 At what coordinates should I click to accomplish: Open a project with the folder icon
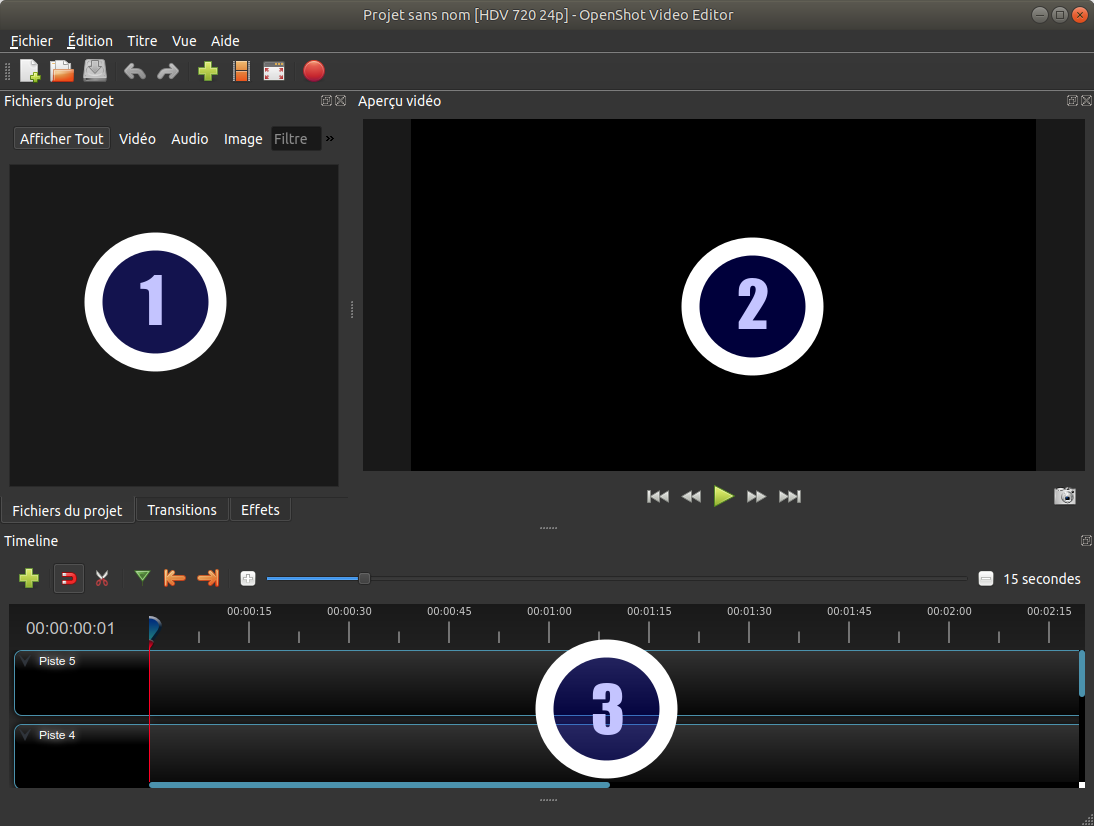tap(62, 71)
